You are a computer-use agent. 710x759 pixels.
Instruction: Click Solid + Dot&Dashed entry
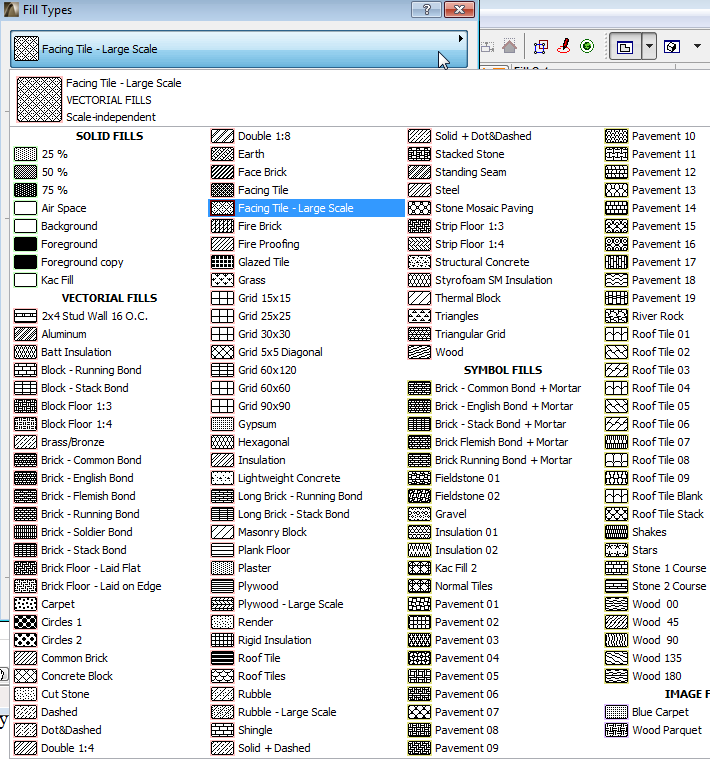(x=483, y=136)
